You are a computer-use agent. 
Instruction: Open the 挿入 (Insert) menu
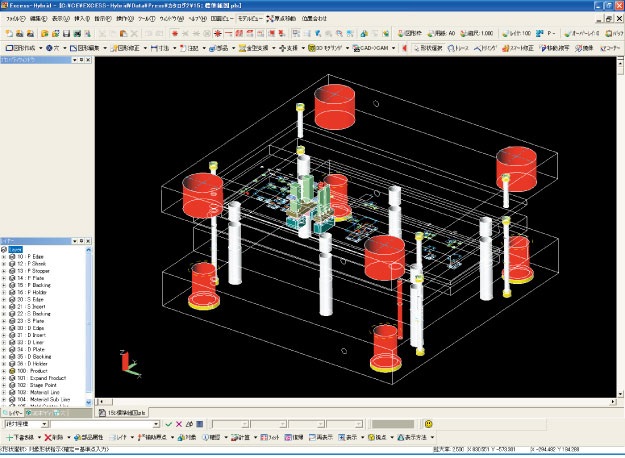(x=80, y=19)
